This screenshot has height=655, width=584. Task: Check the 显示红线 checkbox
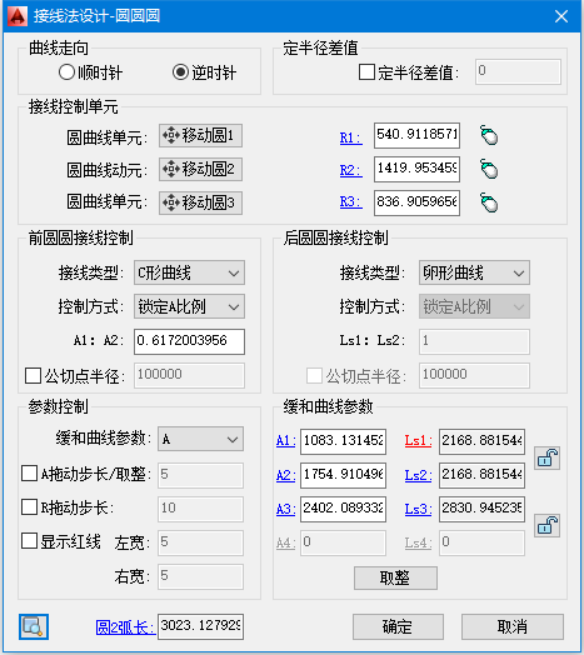coord(29,541)
